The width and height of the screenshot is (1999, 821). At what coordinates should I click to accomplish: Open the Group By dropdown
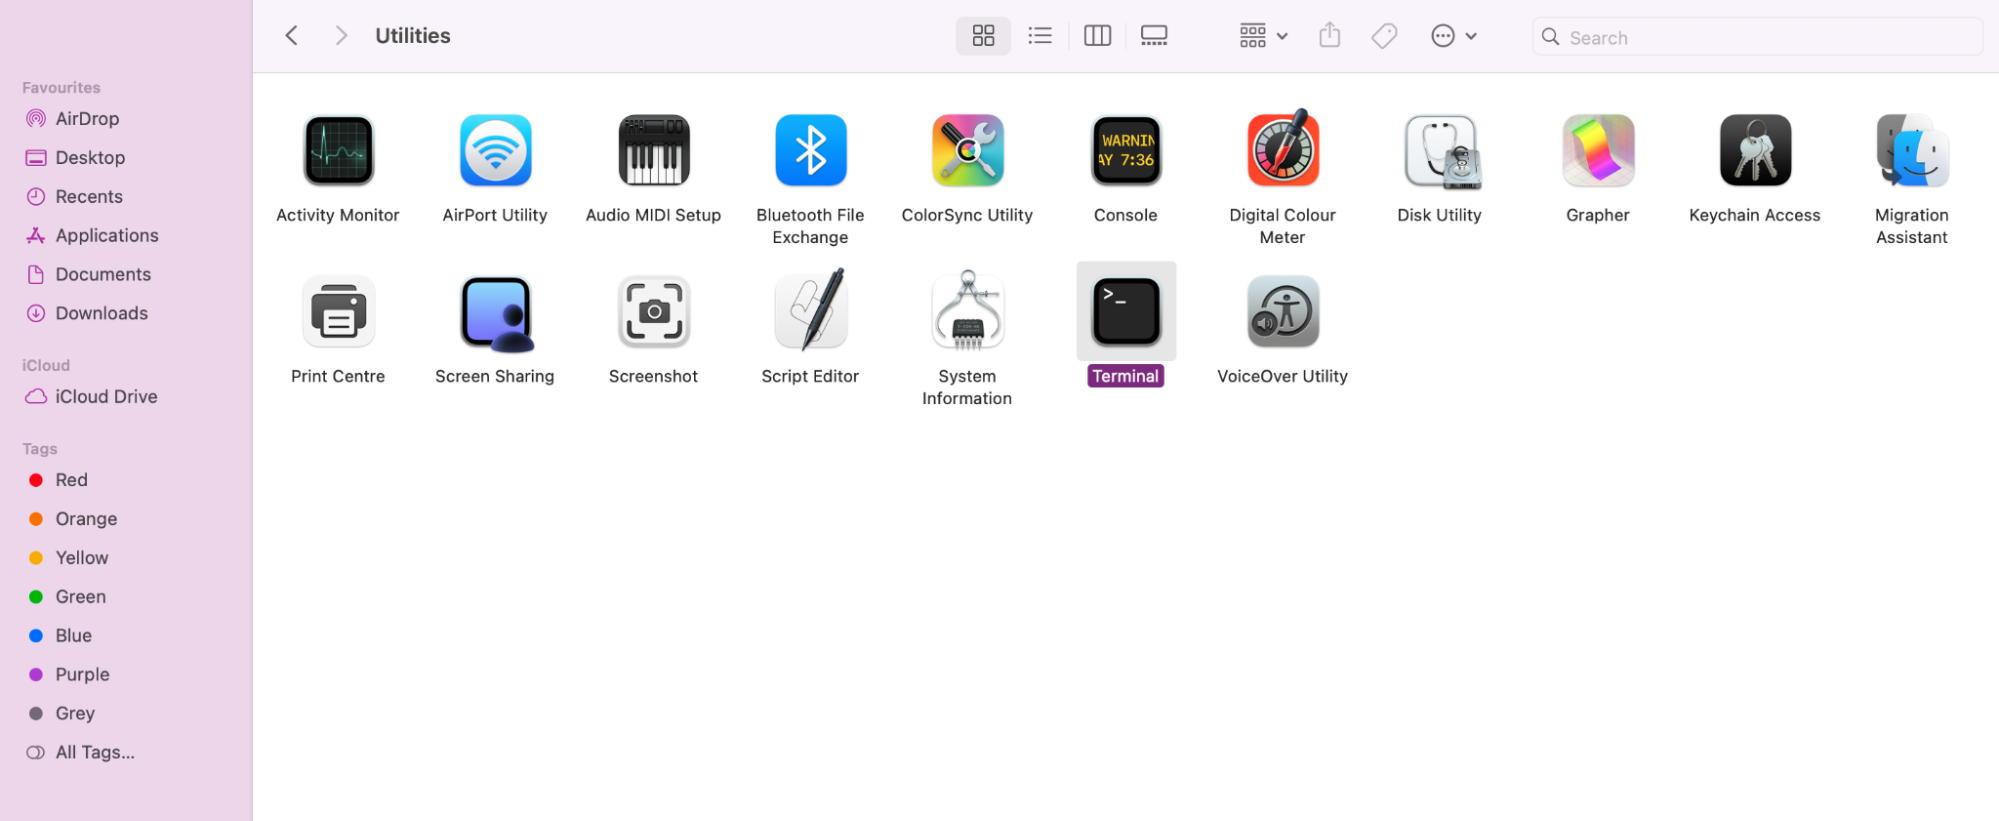pyautogui.click(x=1263, y=36)
